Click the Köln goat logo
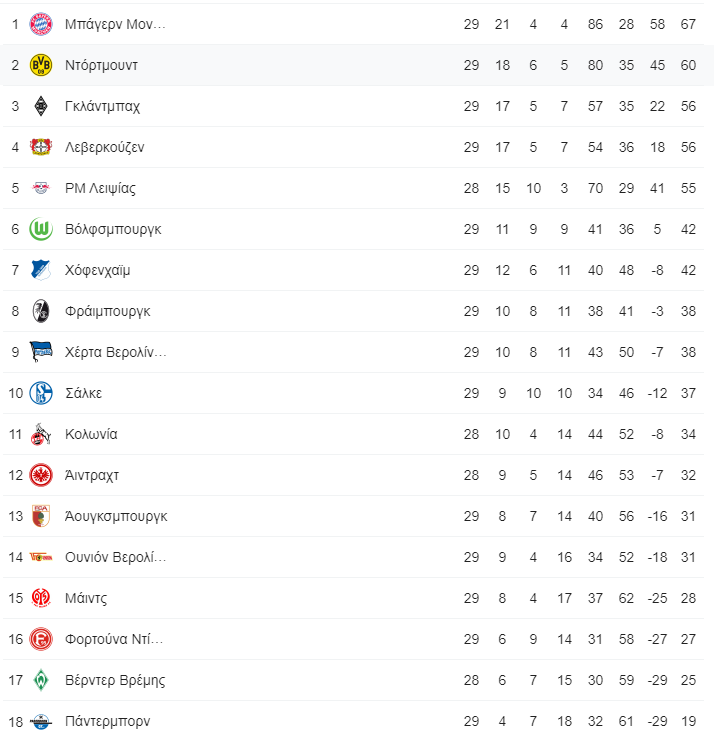714x736 pixels. 41,434
